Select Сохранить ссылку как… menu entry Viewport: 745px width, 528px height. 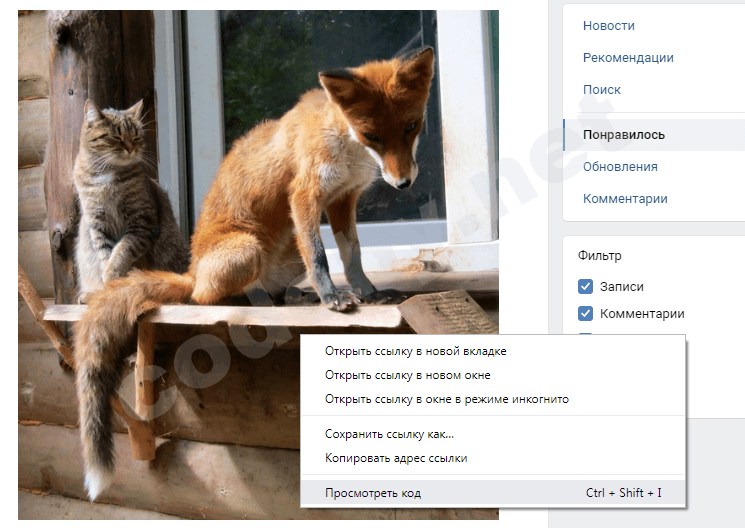pyautogui.click(x=493, y=434)
